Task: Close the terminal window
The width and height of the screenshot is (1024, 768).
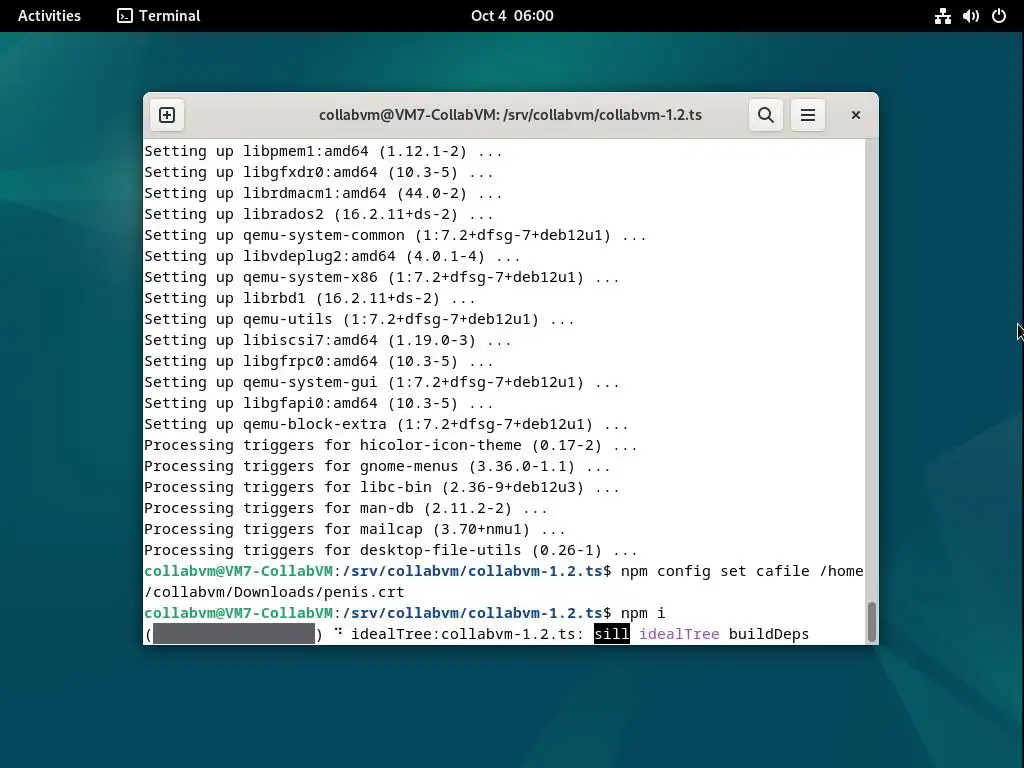Action: pos(856,115)
